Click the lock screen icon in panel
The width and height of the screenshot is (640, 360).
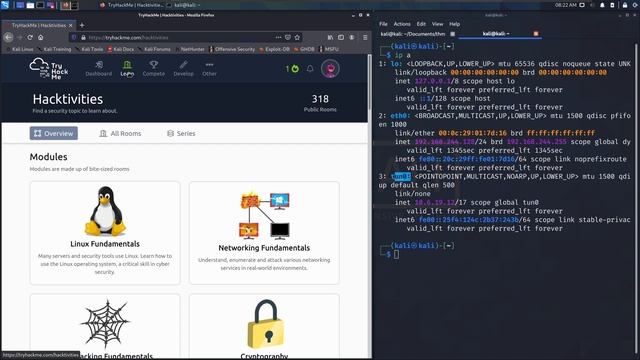coord(625,5)
